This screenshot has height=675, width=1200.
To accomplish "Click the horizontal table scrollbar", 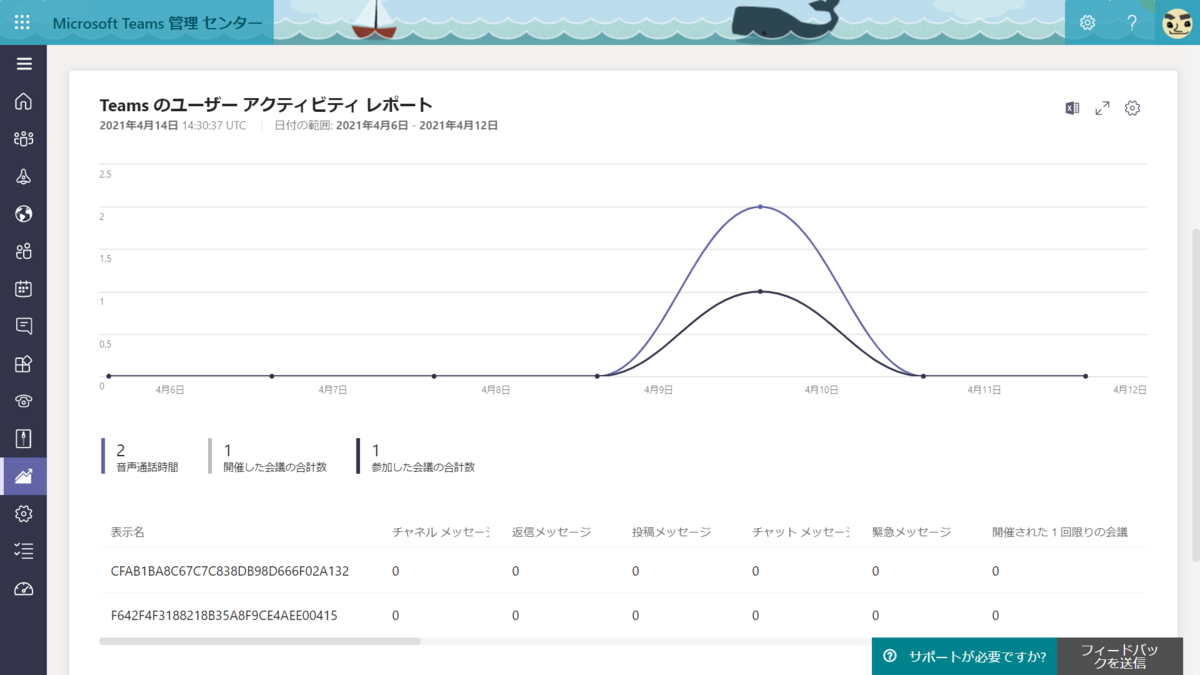I will click(260, 641).
